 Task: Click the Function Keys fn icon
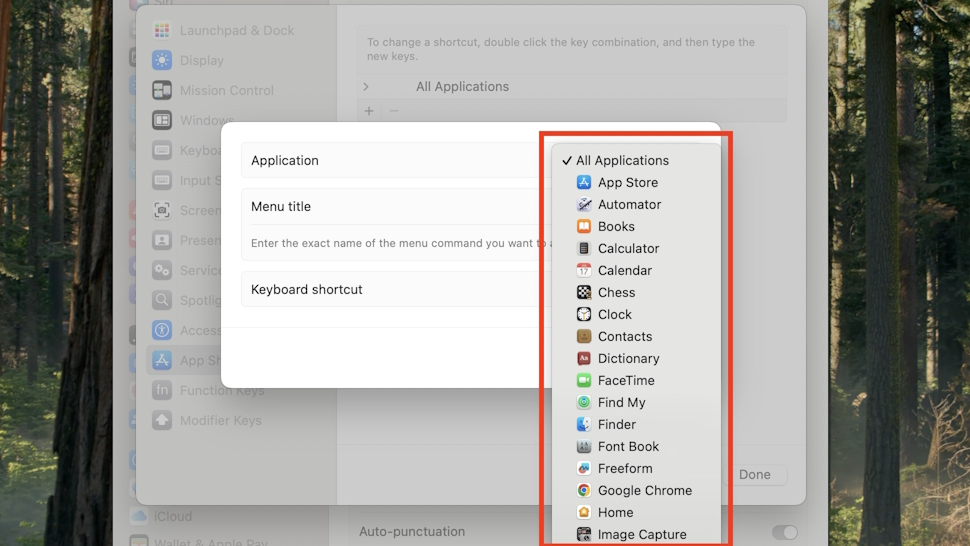tap(162, 390)
